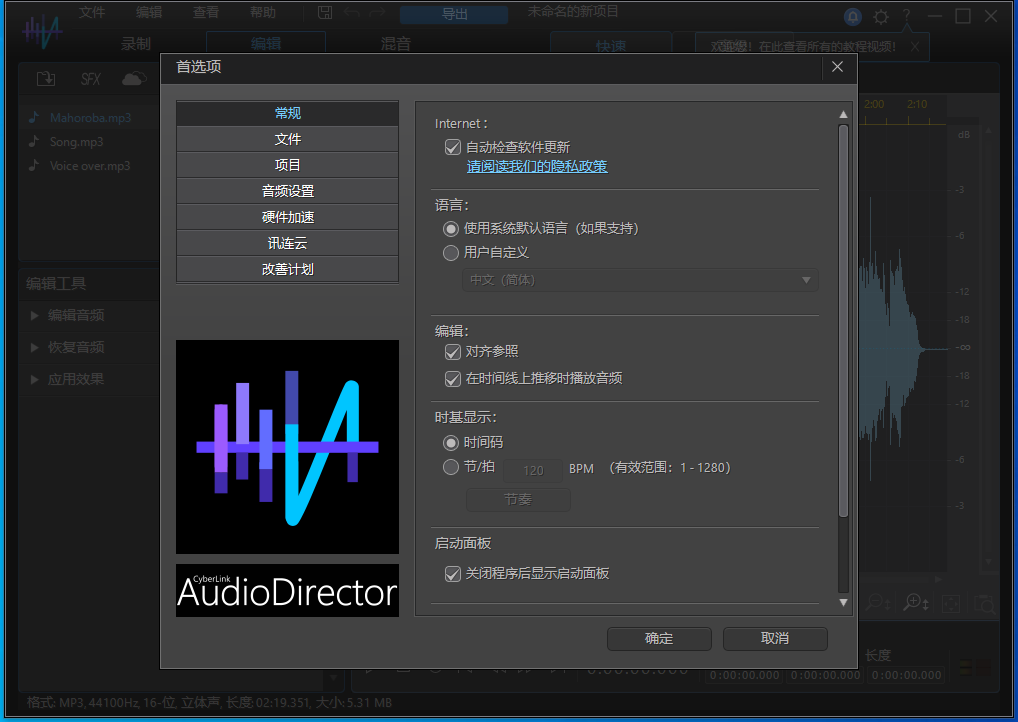Click the cloud download icon
The image size is (1018, 722).
point(133,78)
